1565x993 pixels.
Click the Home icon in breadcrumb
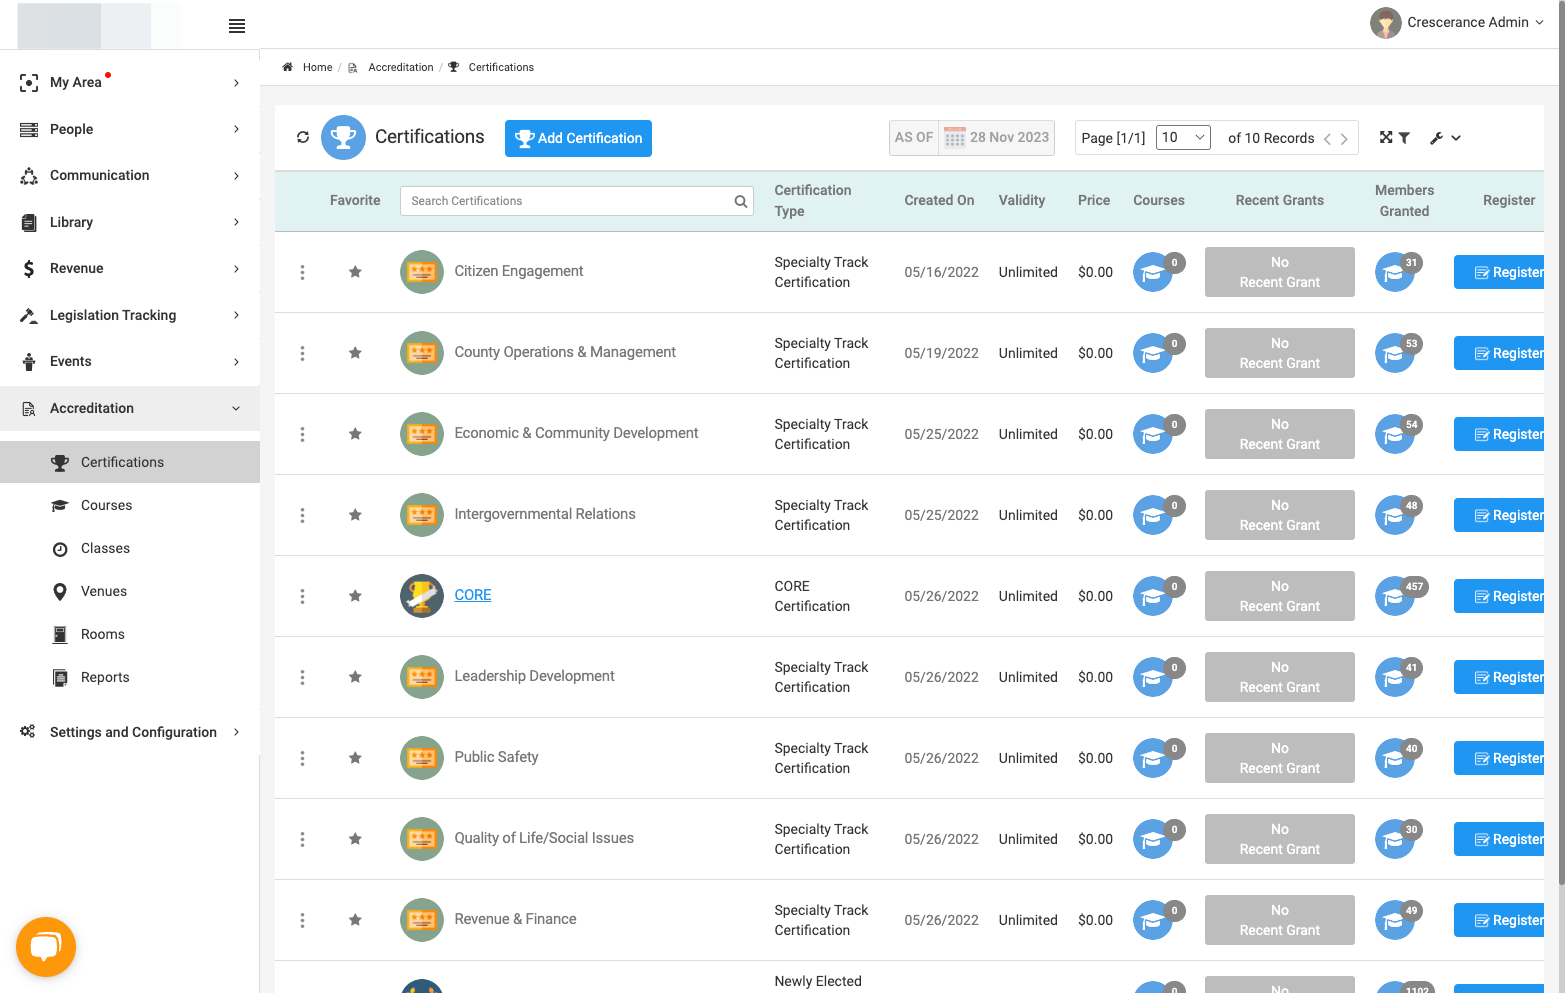[x=287, y=67]
